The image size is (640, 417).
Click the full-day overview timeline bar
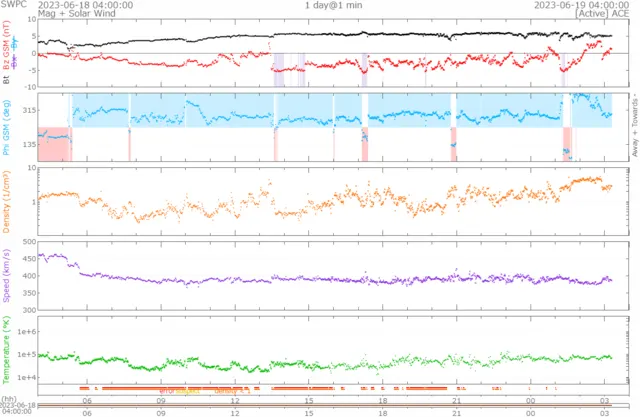pos(333,406)
